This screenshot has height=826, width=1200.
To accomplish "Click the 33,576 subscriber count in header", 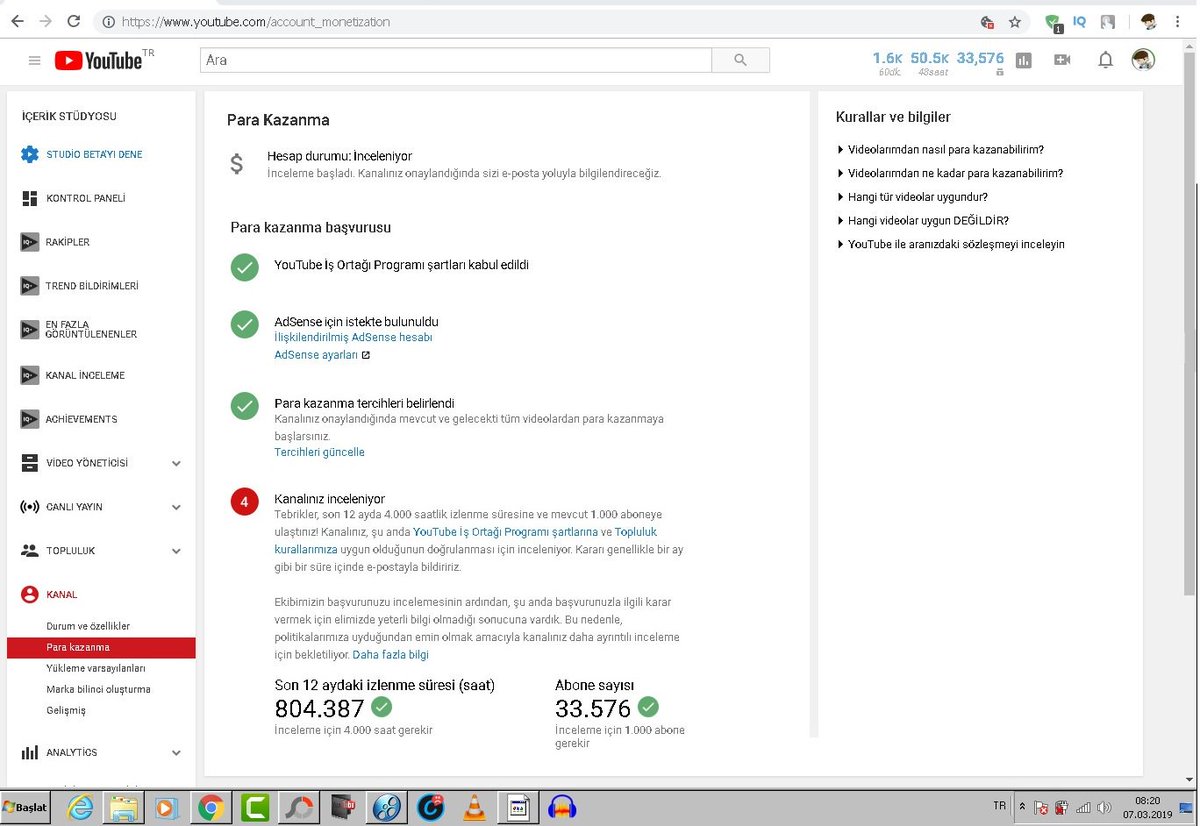I will 980,59.
